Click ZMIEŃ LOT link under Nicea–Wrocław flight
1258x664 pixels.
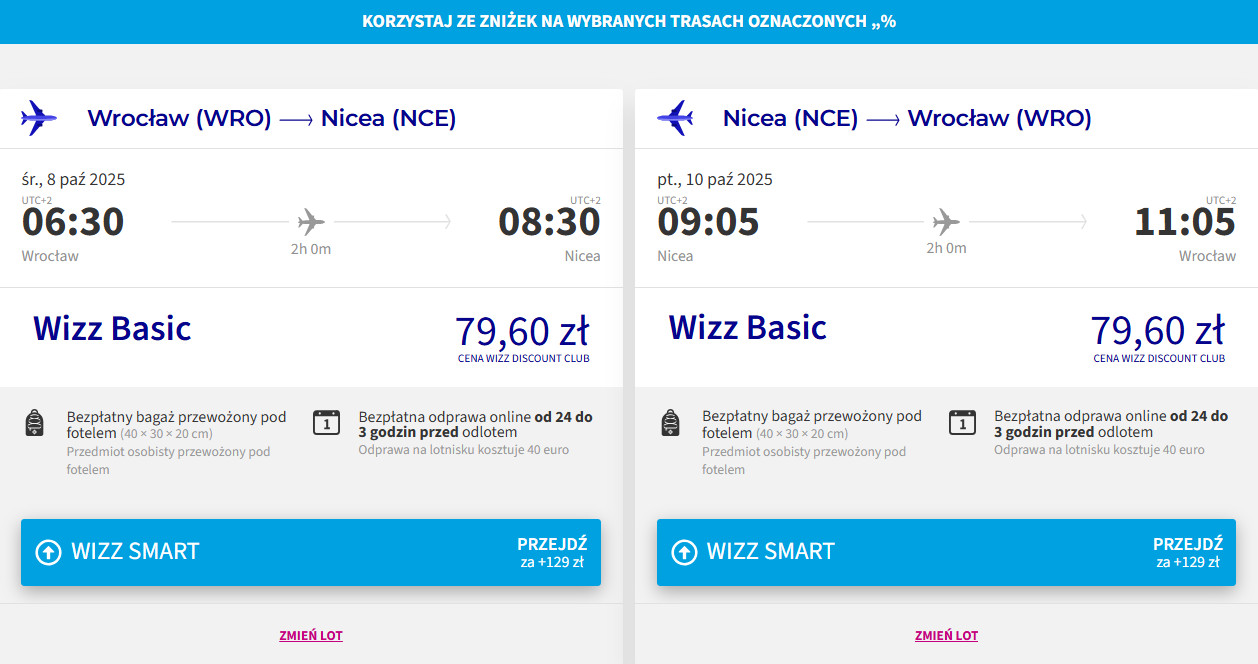tap(946, 636)
